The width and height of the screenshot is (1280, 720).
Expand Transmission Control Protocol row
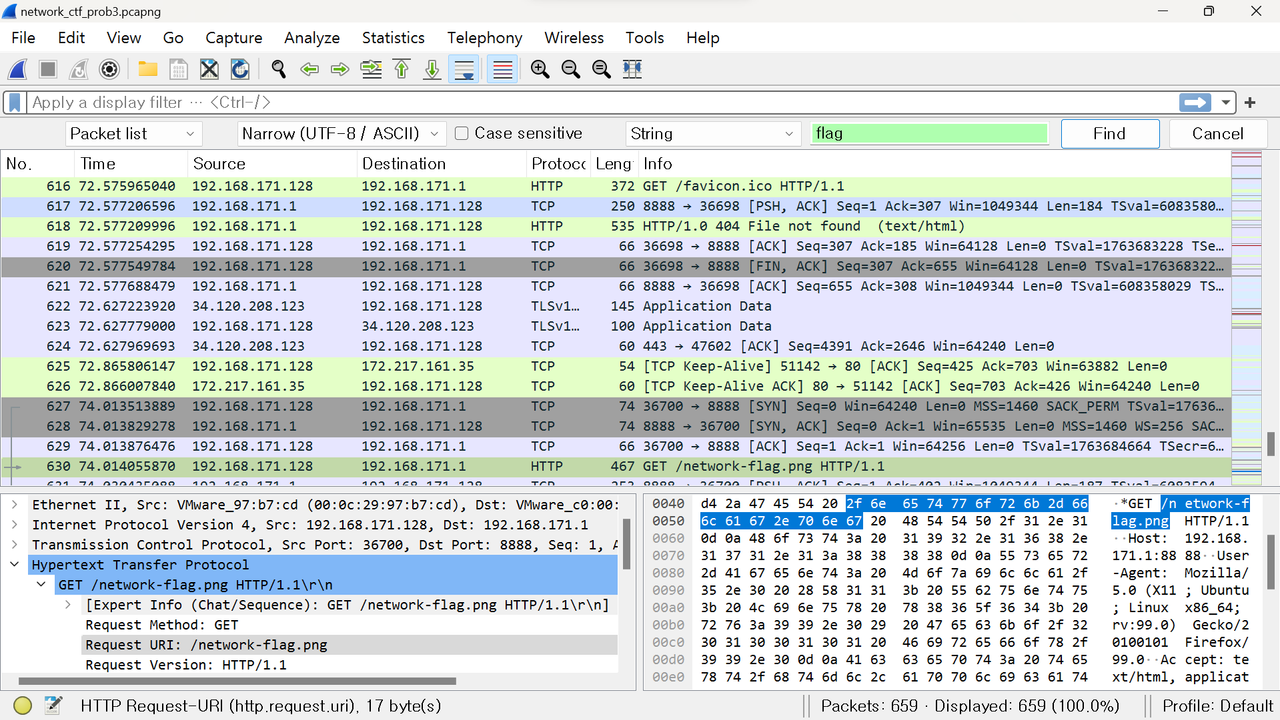[15, 545]
